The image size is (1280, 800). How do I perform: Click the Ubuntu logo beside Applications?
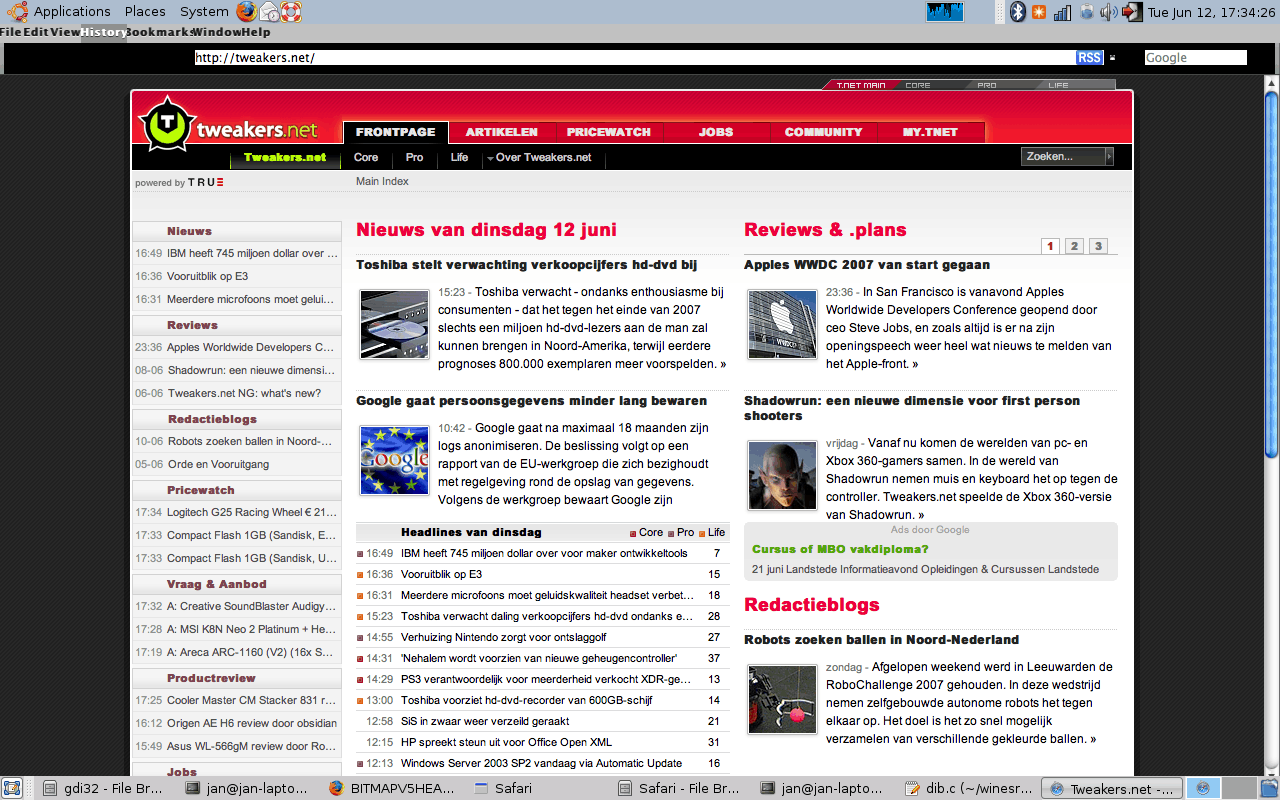(x=17, y=12)
